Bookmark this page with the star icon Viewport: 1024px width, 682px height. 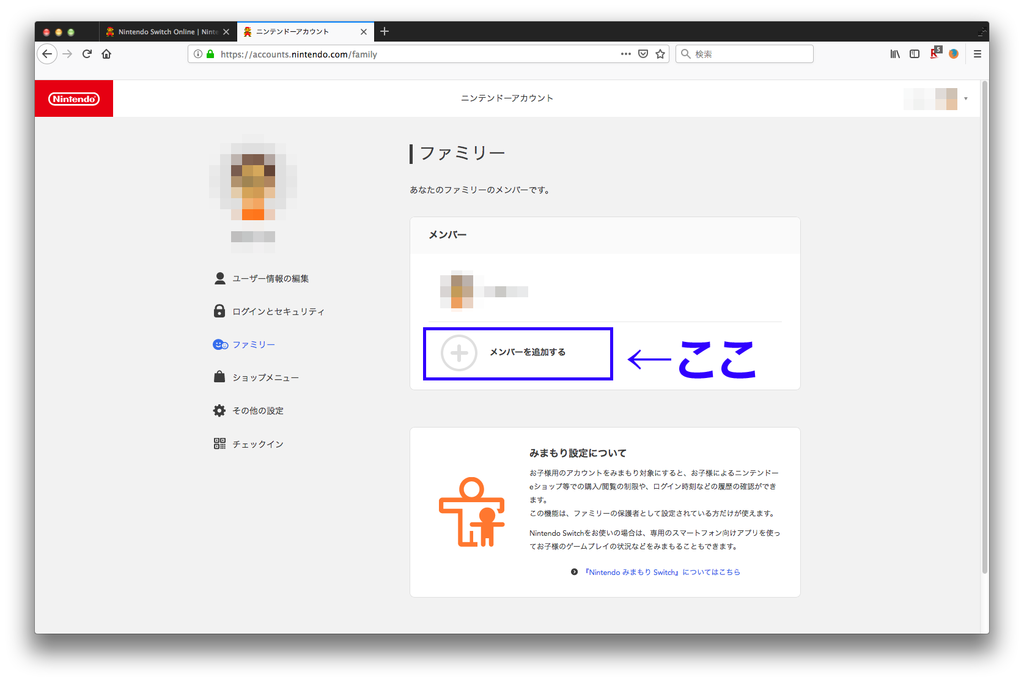click(x=660, y=54)
